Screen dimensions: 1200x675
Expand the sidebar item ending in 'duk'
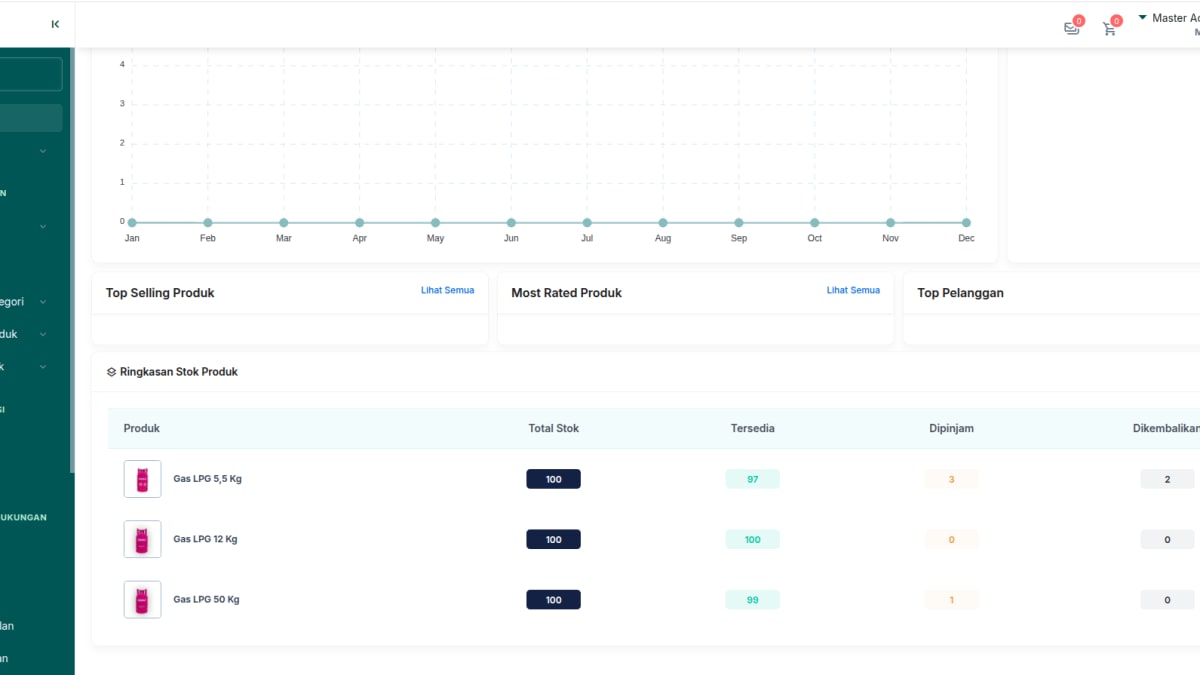click(x=42, y=335)
